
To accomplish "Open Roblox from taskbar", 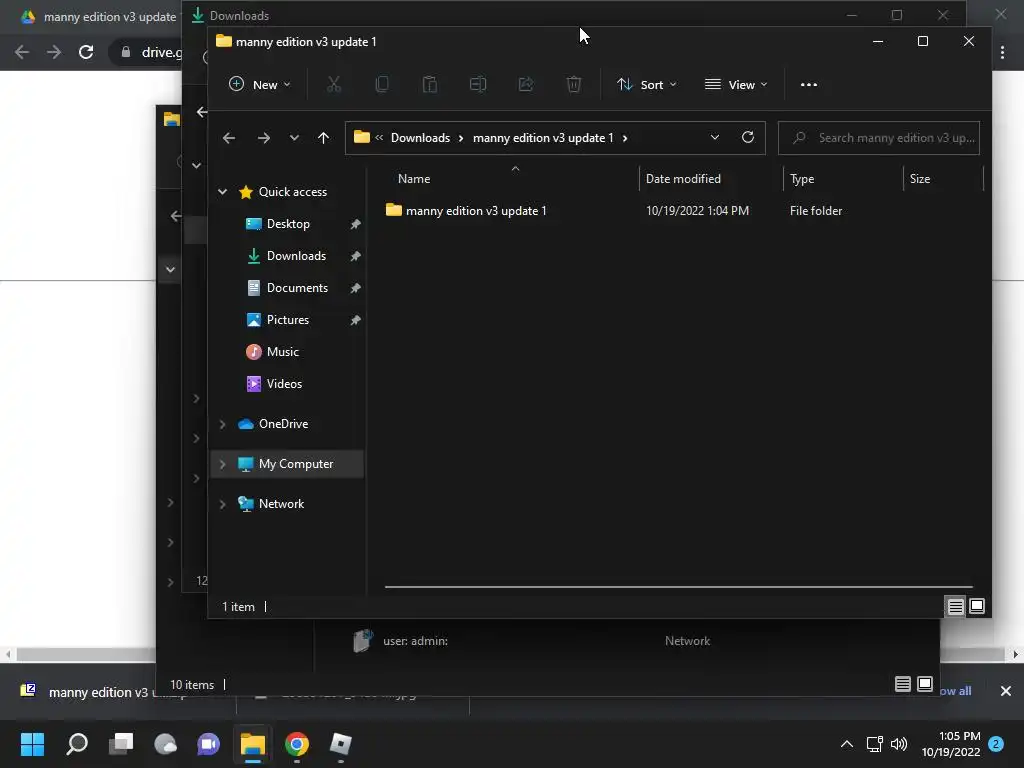I will coord(340,744).
